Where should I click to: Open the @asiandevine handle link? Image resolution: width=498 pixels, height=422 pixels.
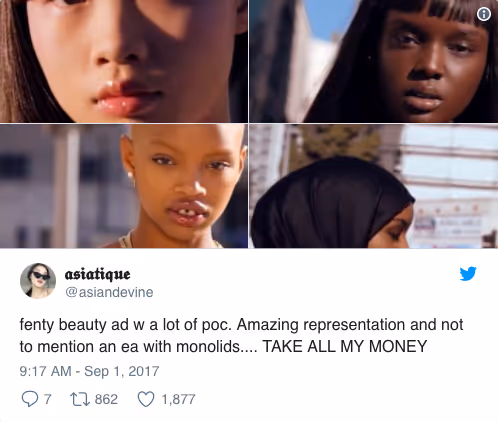pos(109,292)
